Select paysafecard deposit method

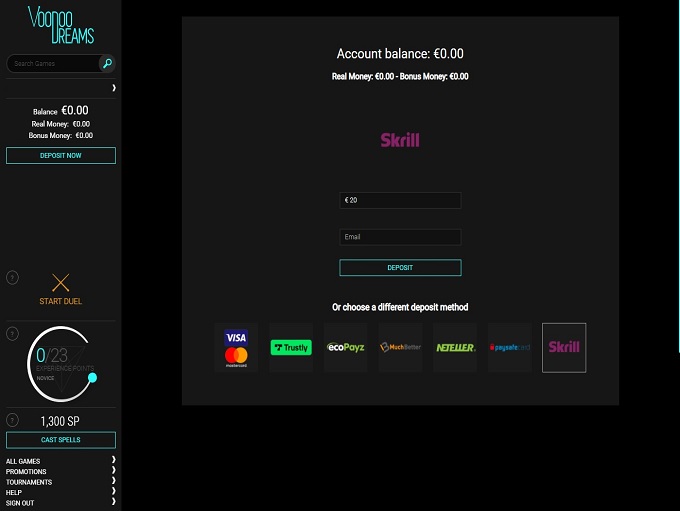coord(510,347)
